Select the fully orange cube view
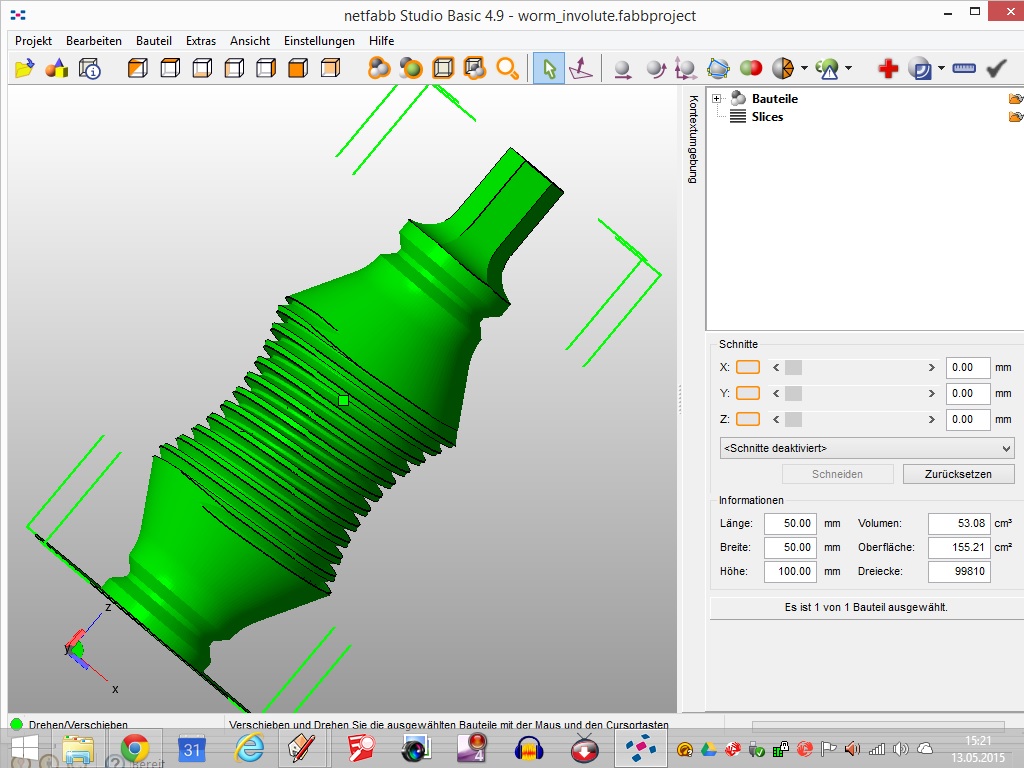 [297, 68]
